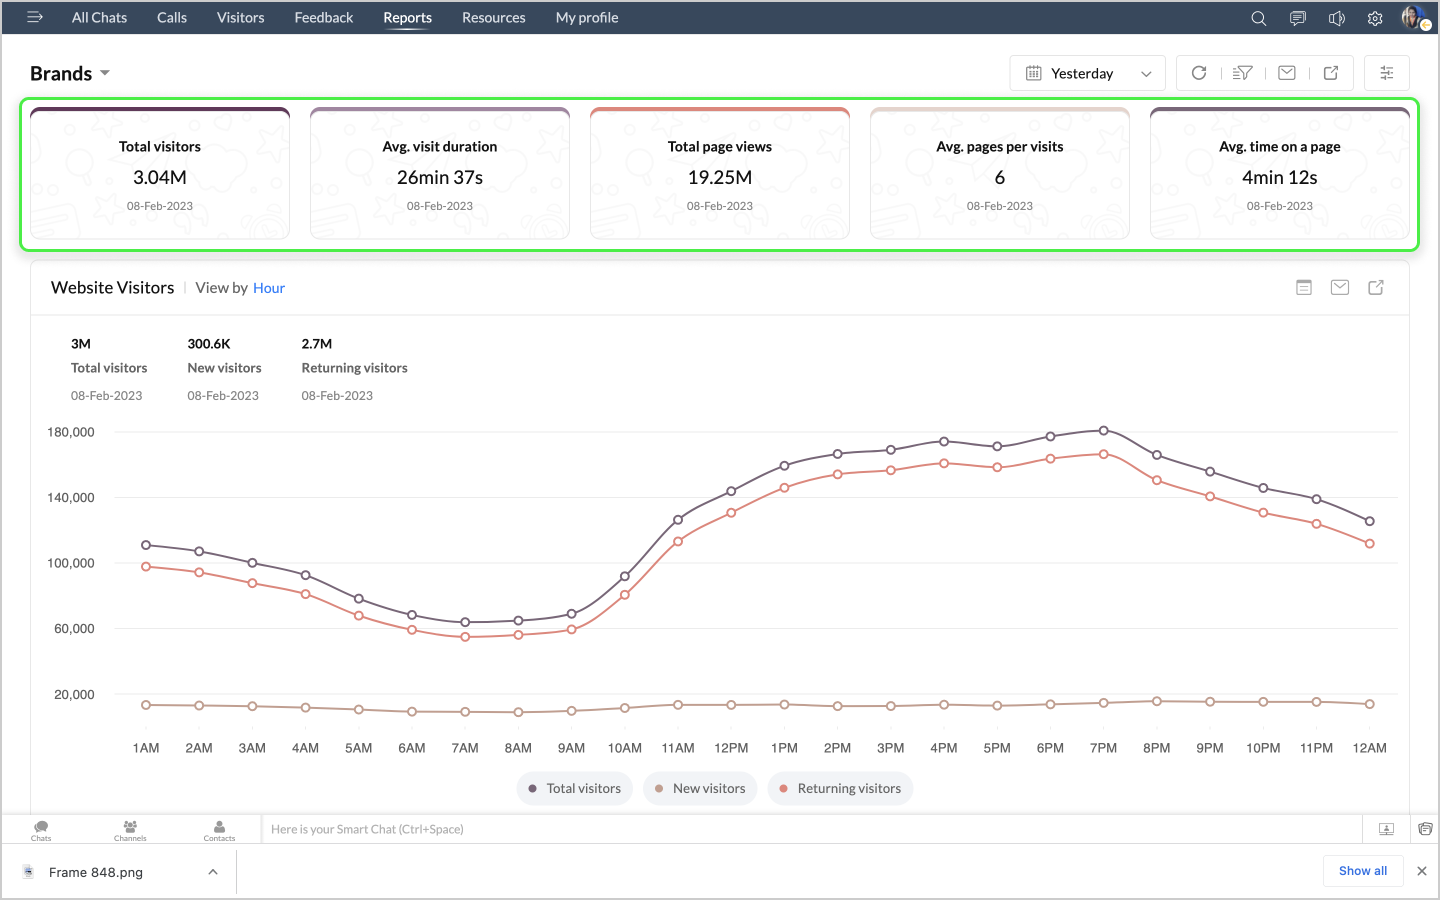The height and width of the screenshot is (900, 1440).
Task: Click the export icon in the Brands toolbar
Action: [1331, 73]
